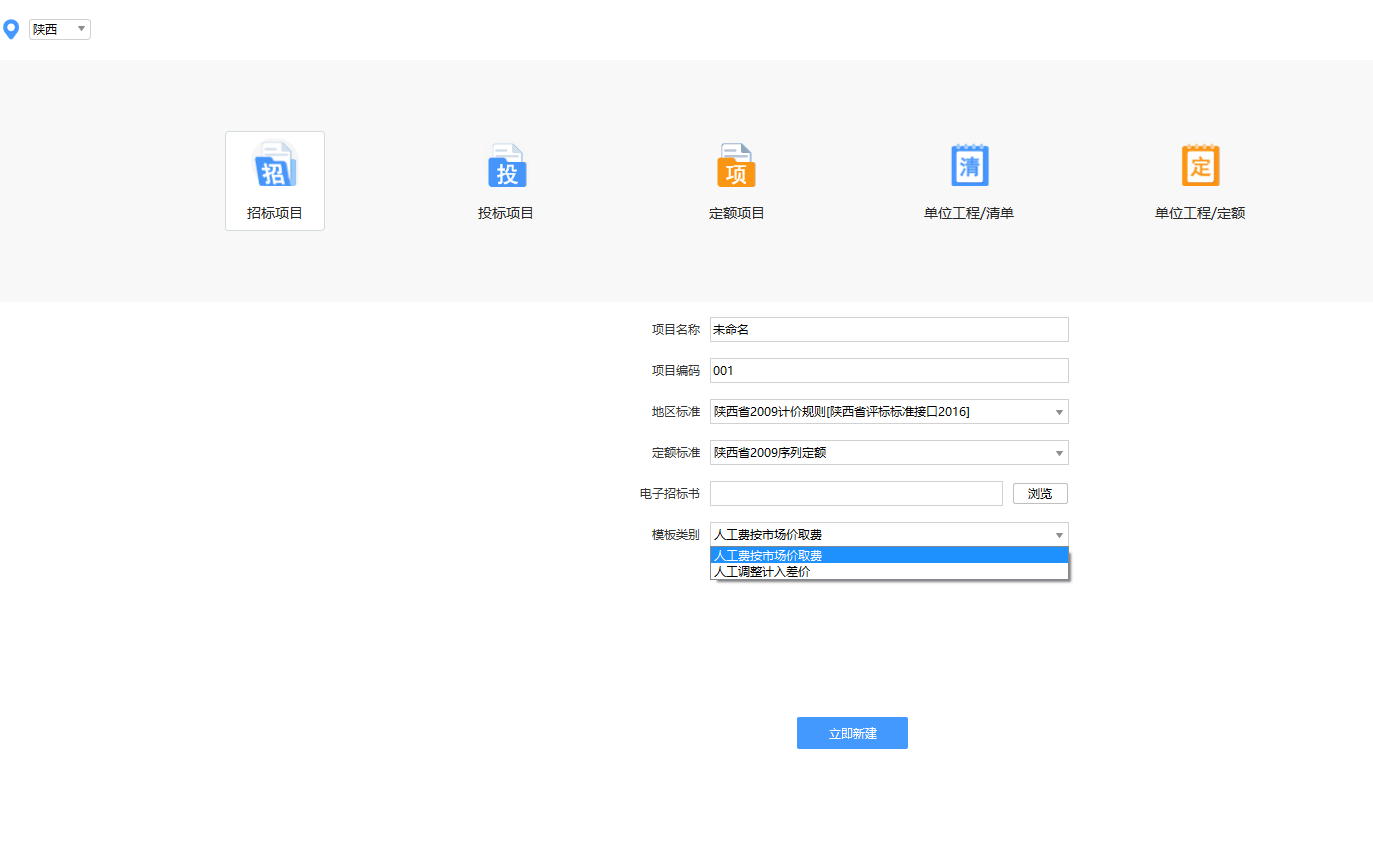This screenshot has height=859, width=1373.
Task: Click the 招标项目 label text
Action: (x=275, y=213)
